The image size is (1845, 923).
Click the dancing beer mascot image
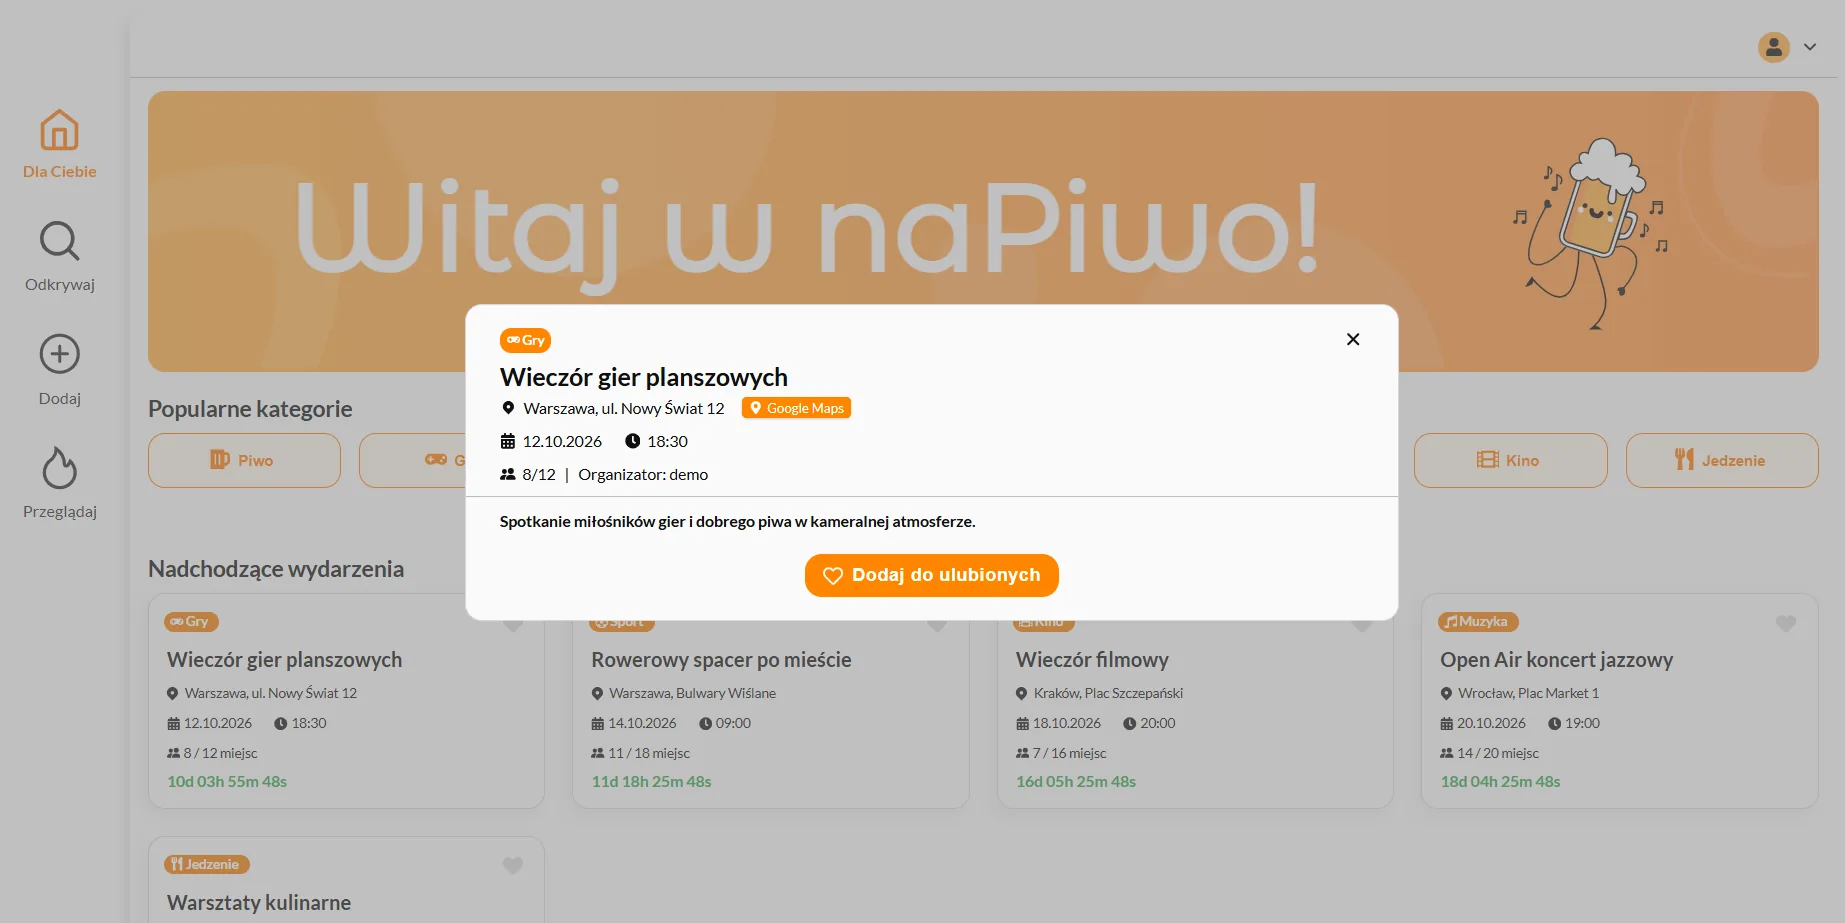point(1590,233)
